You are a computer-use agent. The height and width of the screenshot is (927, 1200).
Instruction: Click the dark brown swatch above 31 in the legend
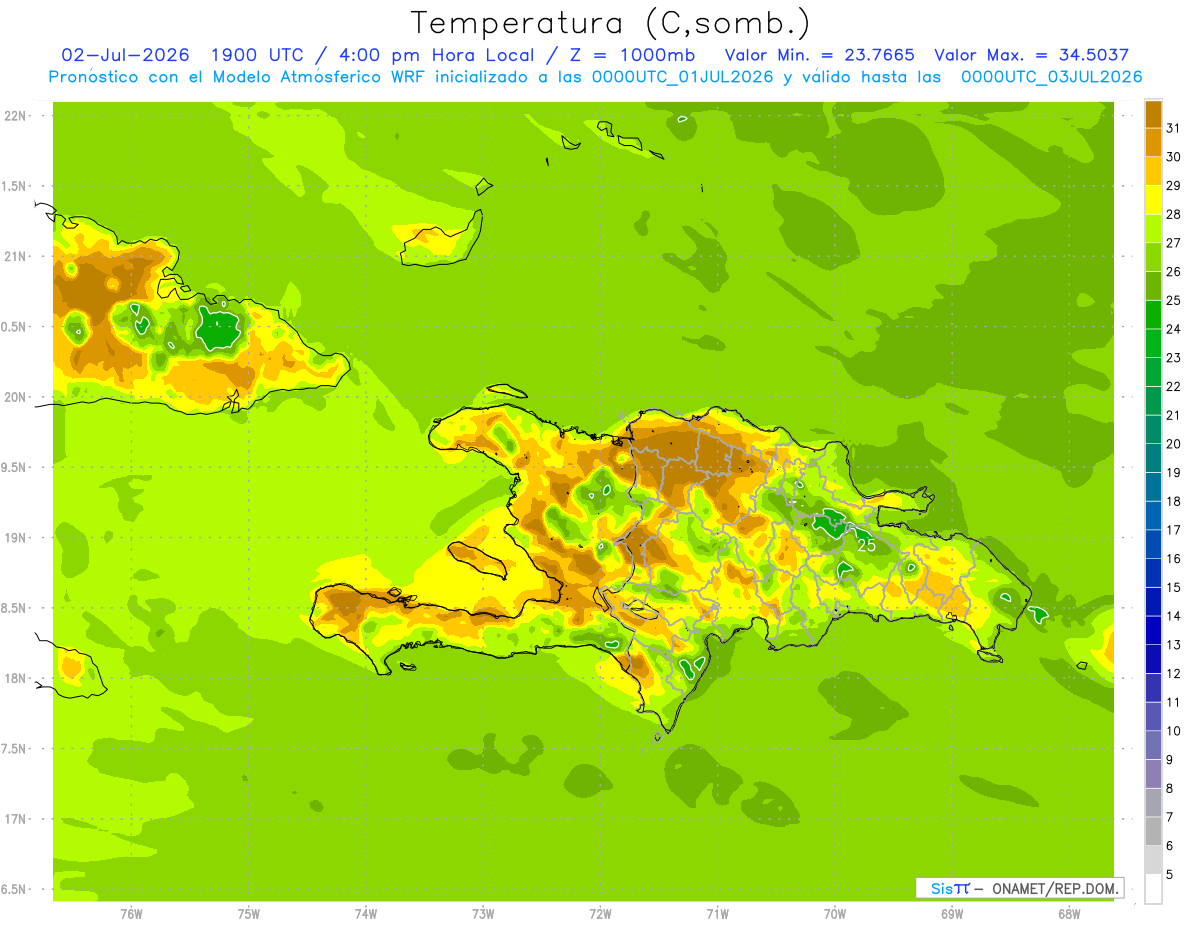click(1153, 114)
